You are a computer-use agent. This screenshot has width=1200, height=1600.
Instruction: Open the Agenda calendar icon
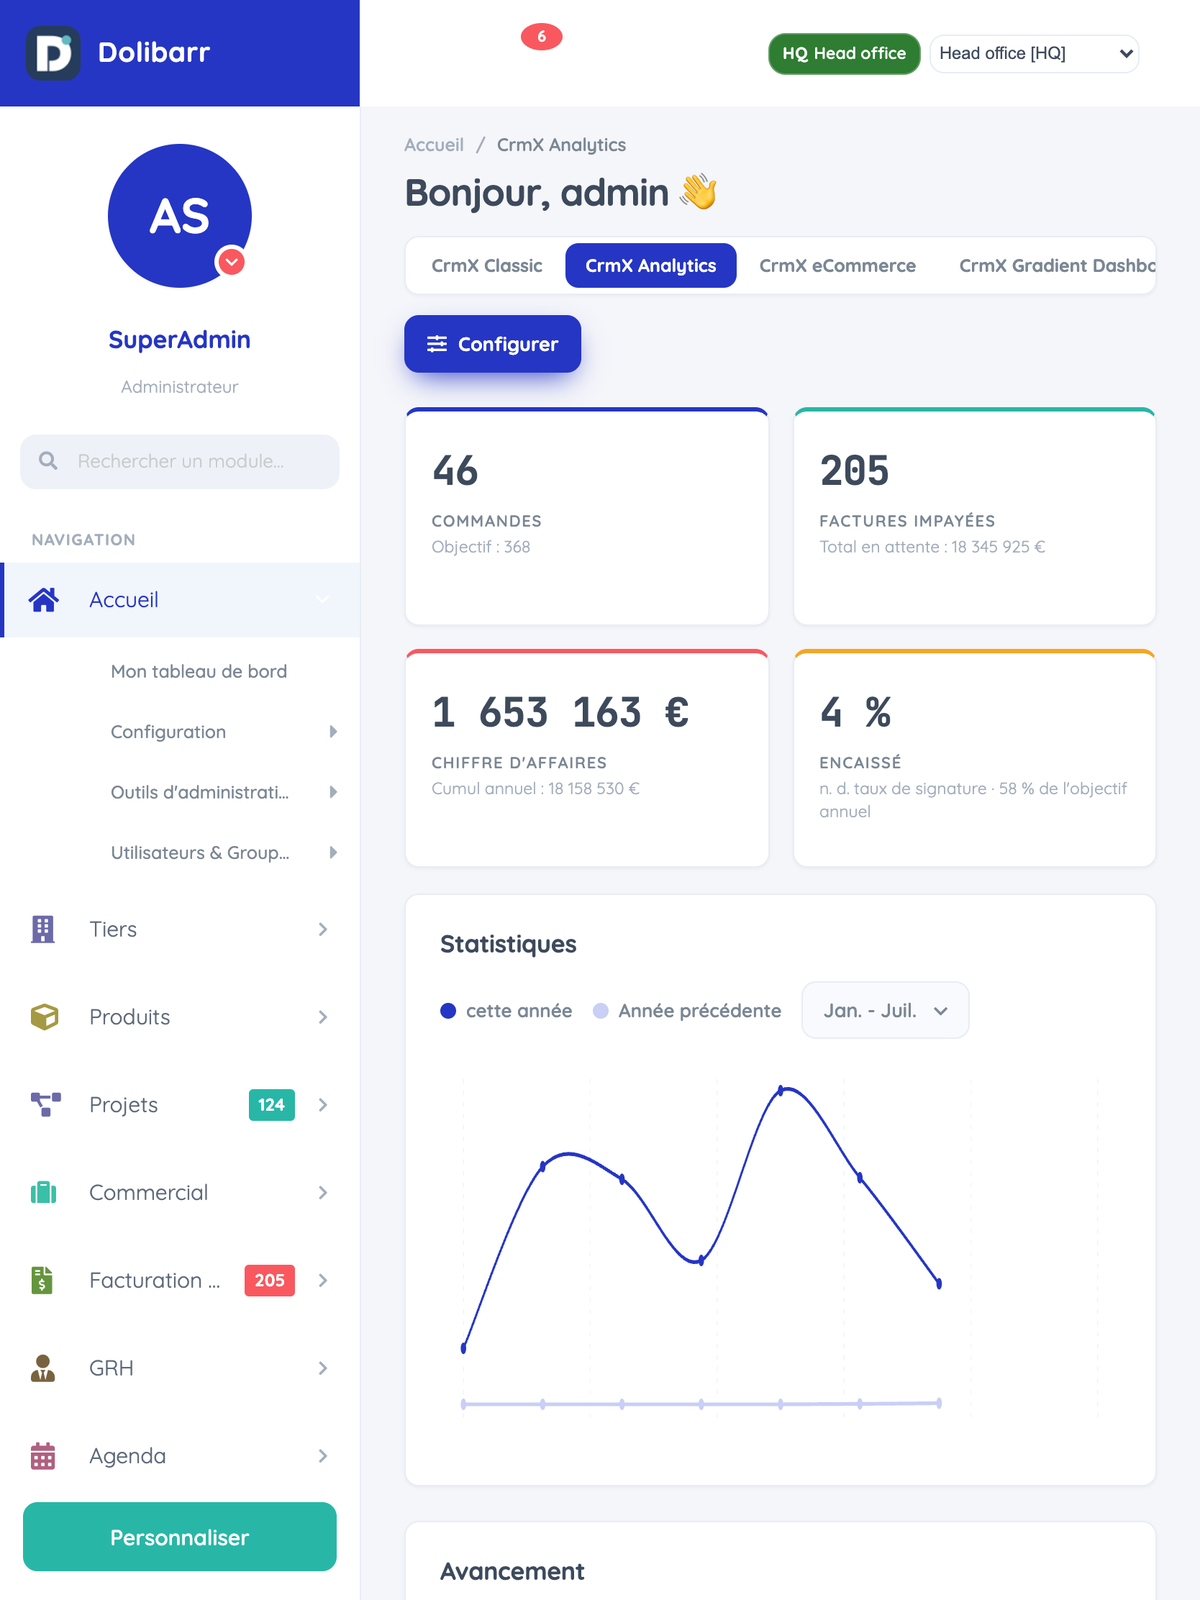[x=43, y=1456]
